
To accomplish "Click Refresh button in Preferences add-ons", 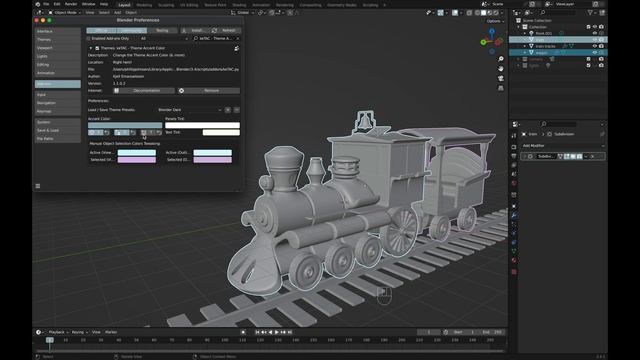I will point(225,31).
